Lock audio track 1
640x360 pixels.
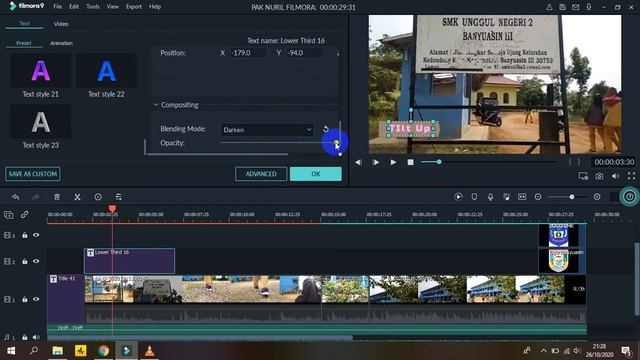tap(24, 337)
